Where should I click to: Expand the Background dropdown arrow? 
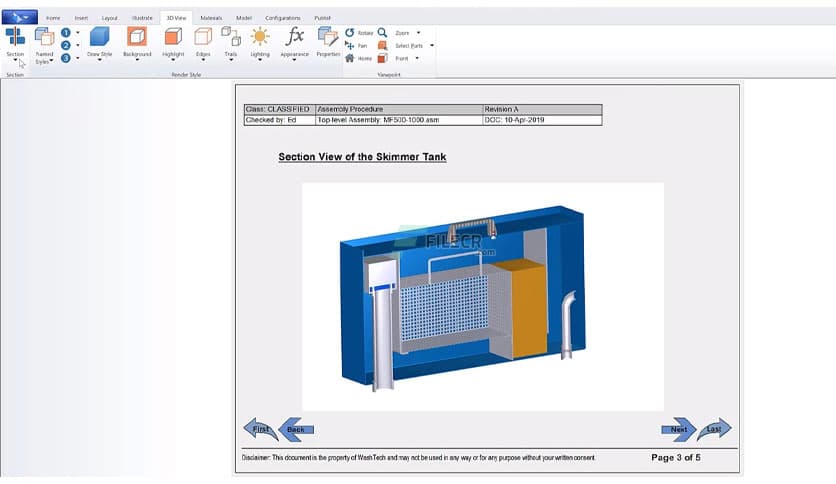pos(137,60)
